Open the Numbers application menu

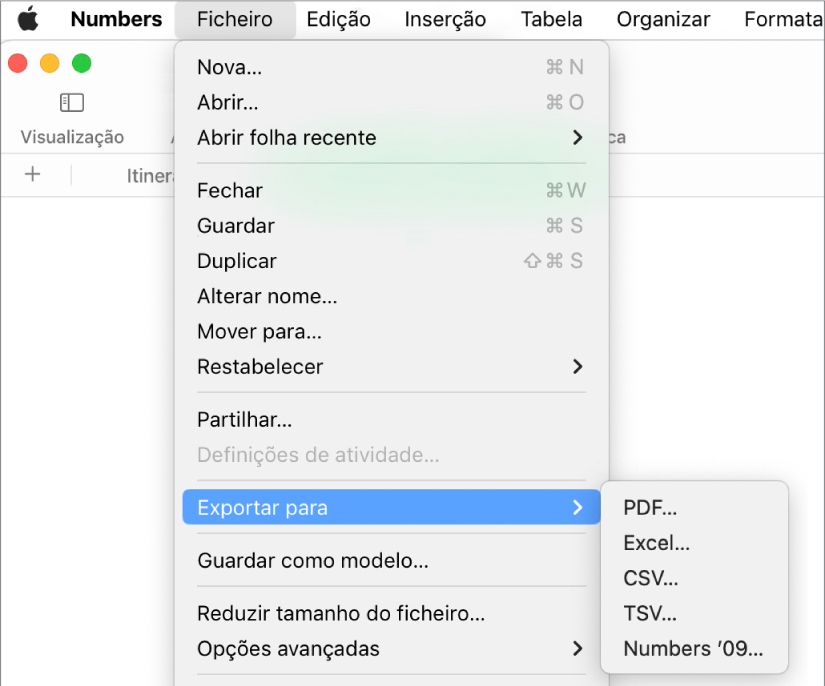click(116, 19)
